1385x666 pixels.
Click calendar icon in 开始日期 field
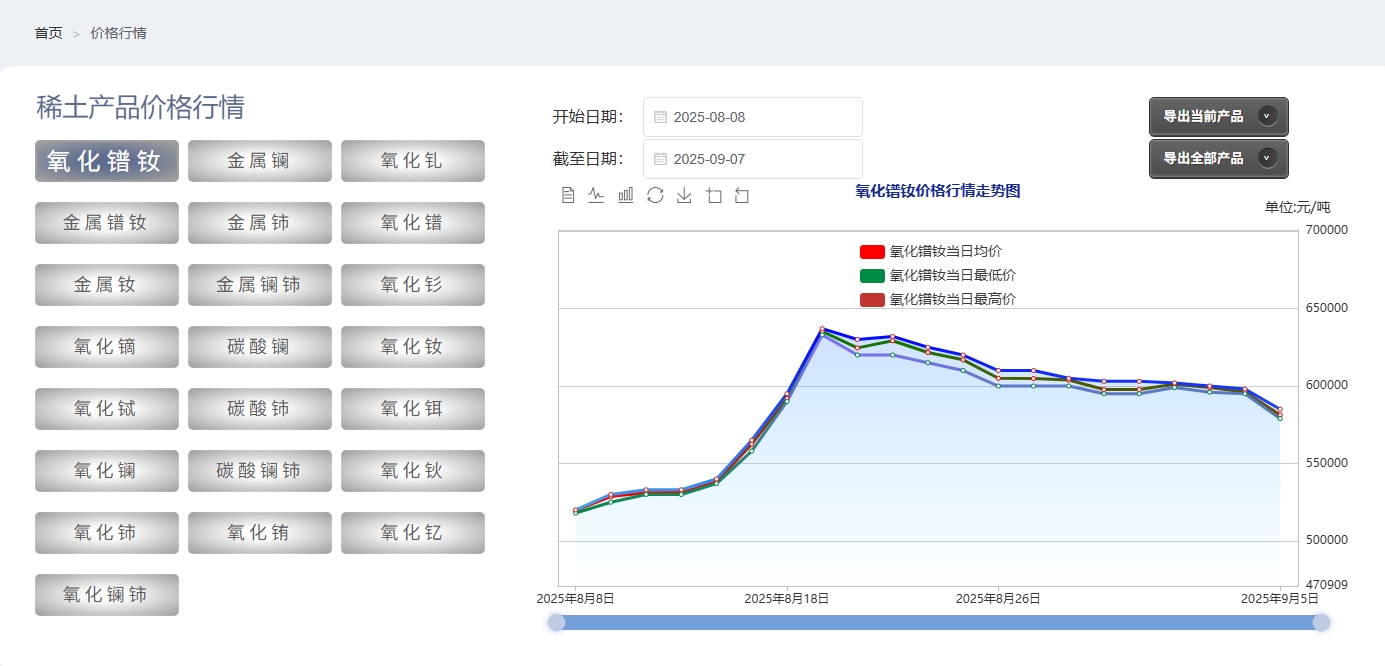(x=660, y=117)
